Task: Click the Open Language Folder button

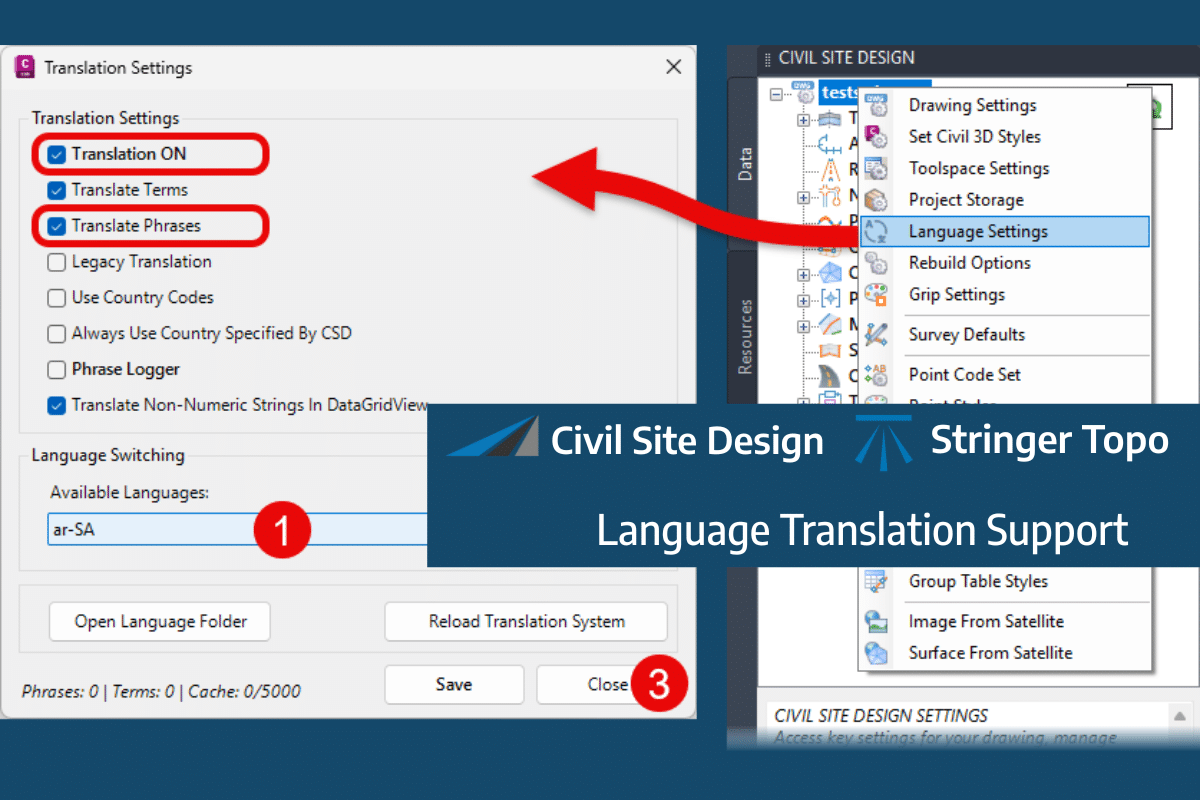Action: tap(161, 621)
